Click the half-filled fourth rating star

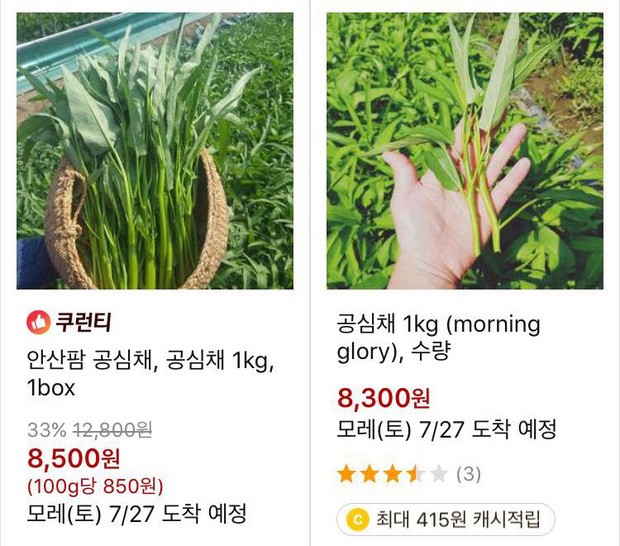416,473
